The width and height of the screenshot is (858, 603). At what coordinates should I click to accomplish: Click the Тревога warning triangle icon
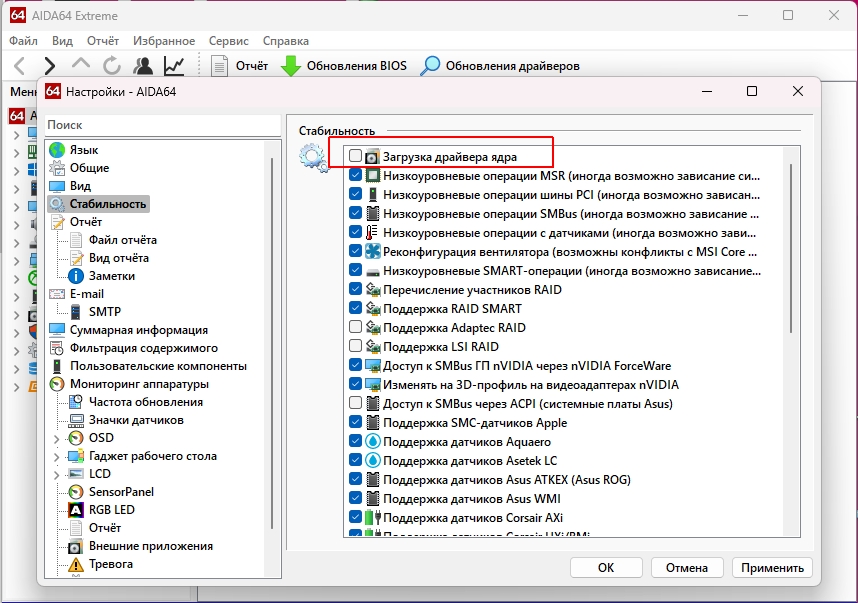pos(76,564)
